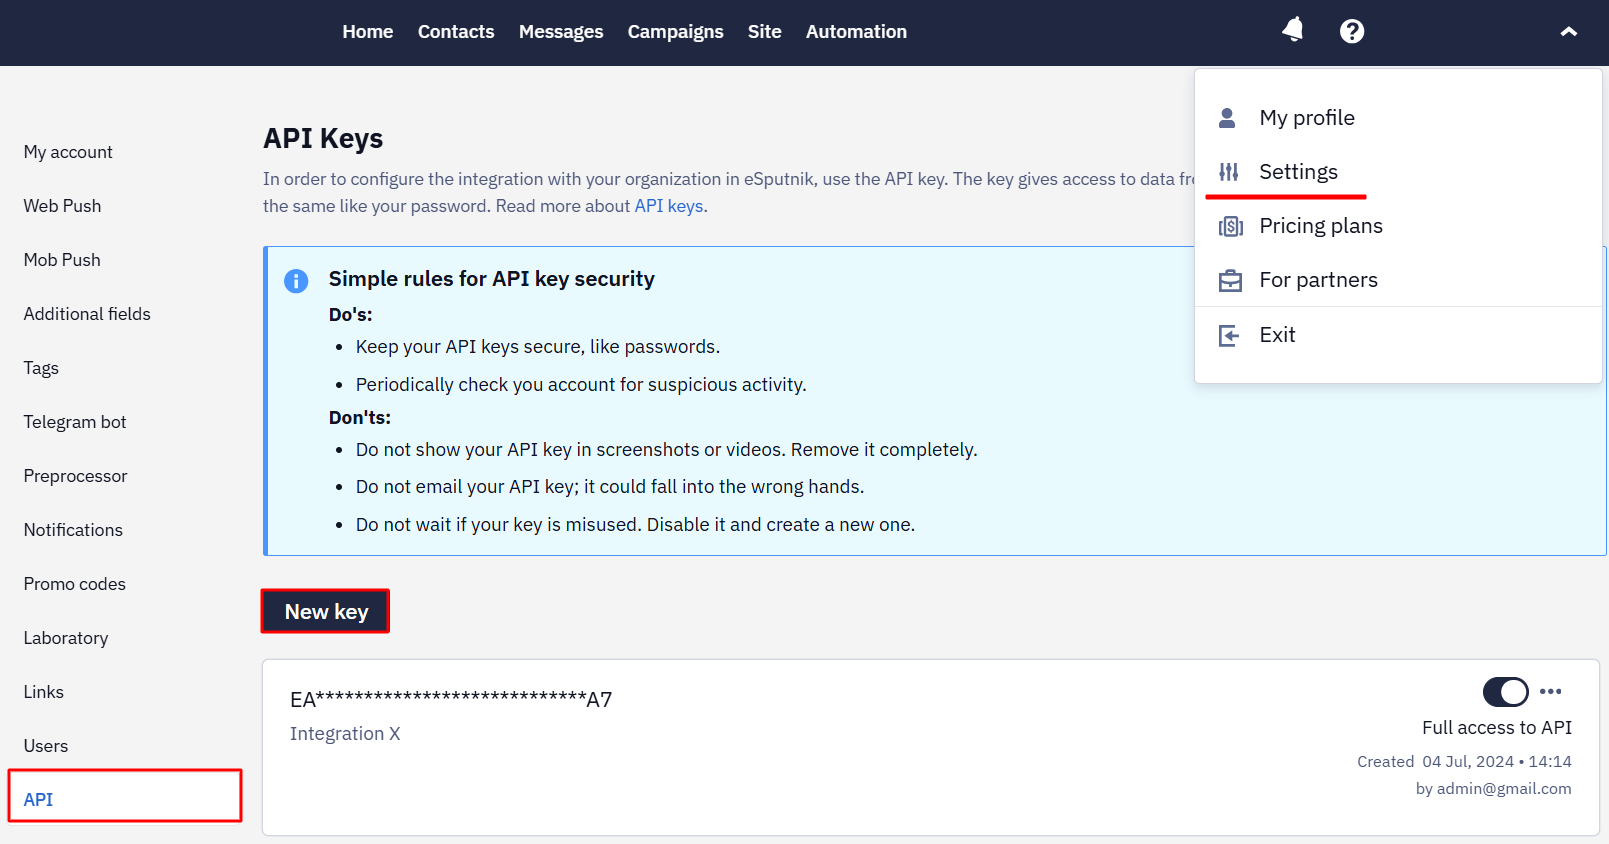Open the help question mark icon

[1352, 31]
